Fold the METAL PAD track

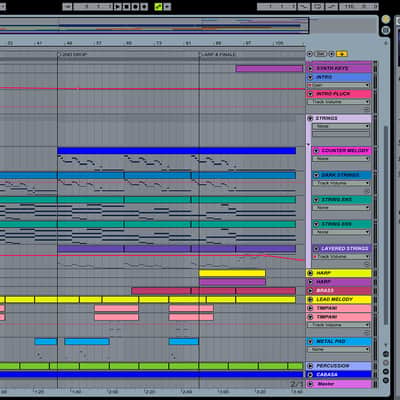coord(310,341)
